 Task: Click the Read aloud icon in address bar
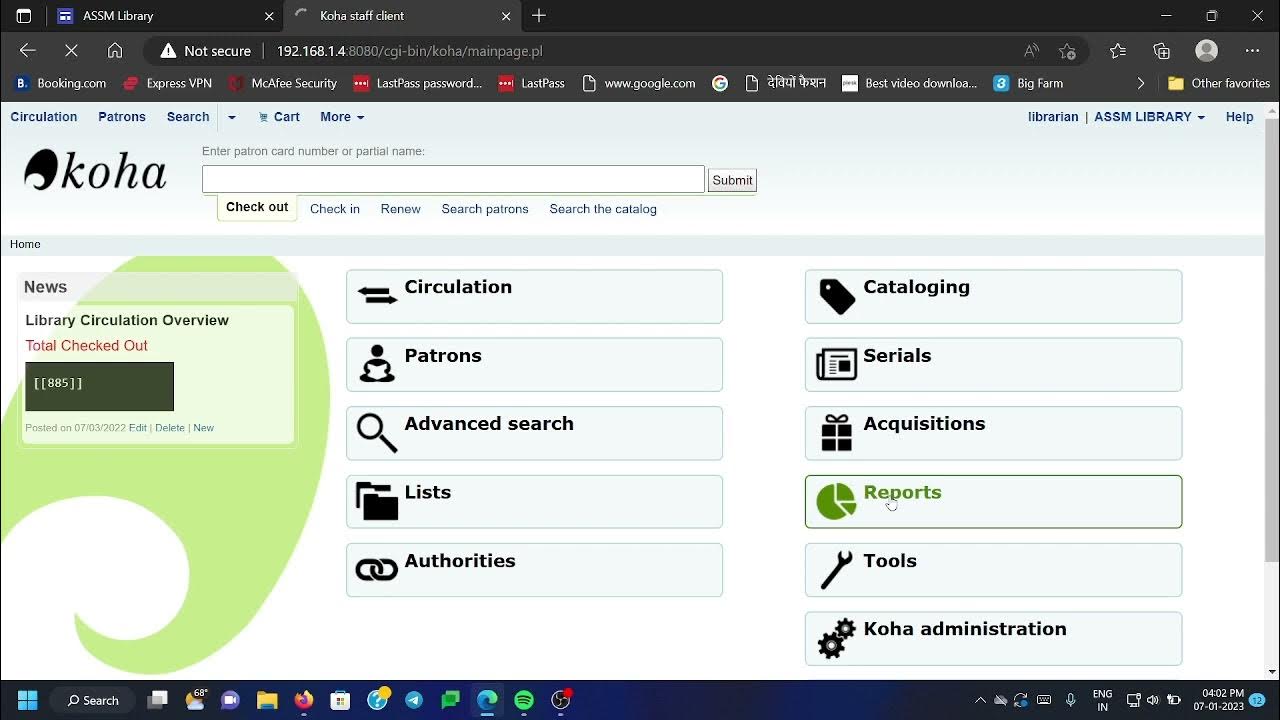click(1031, 51)
